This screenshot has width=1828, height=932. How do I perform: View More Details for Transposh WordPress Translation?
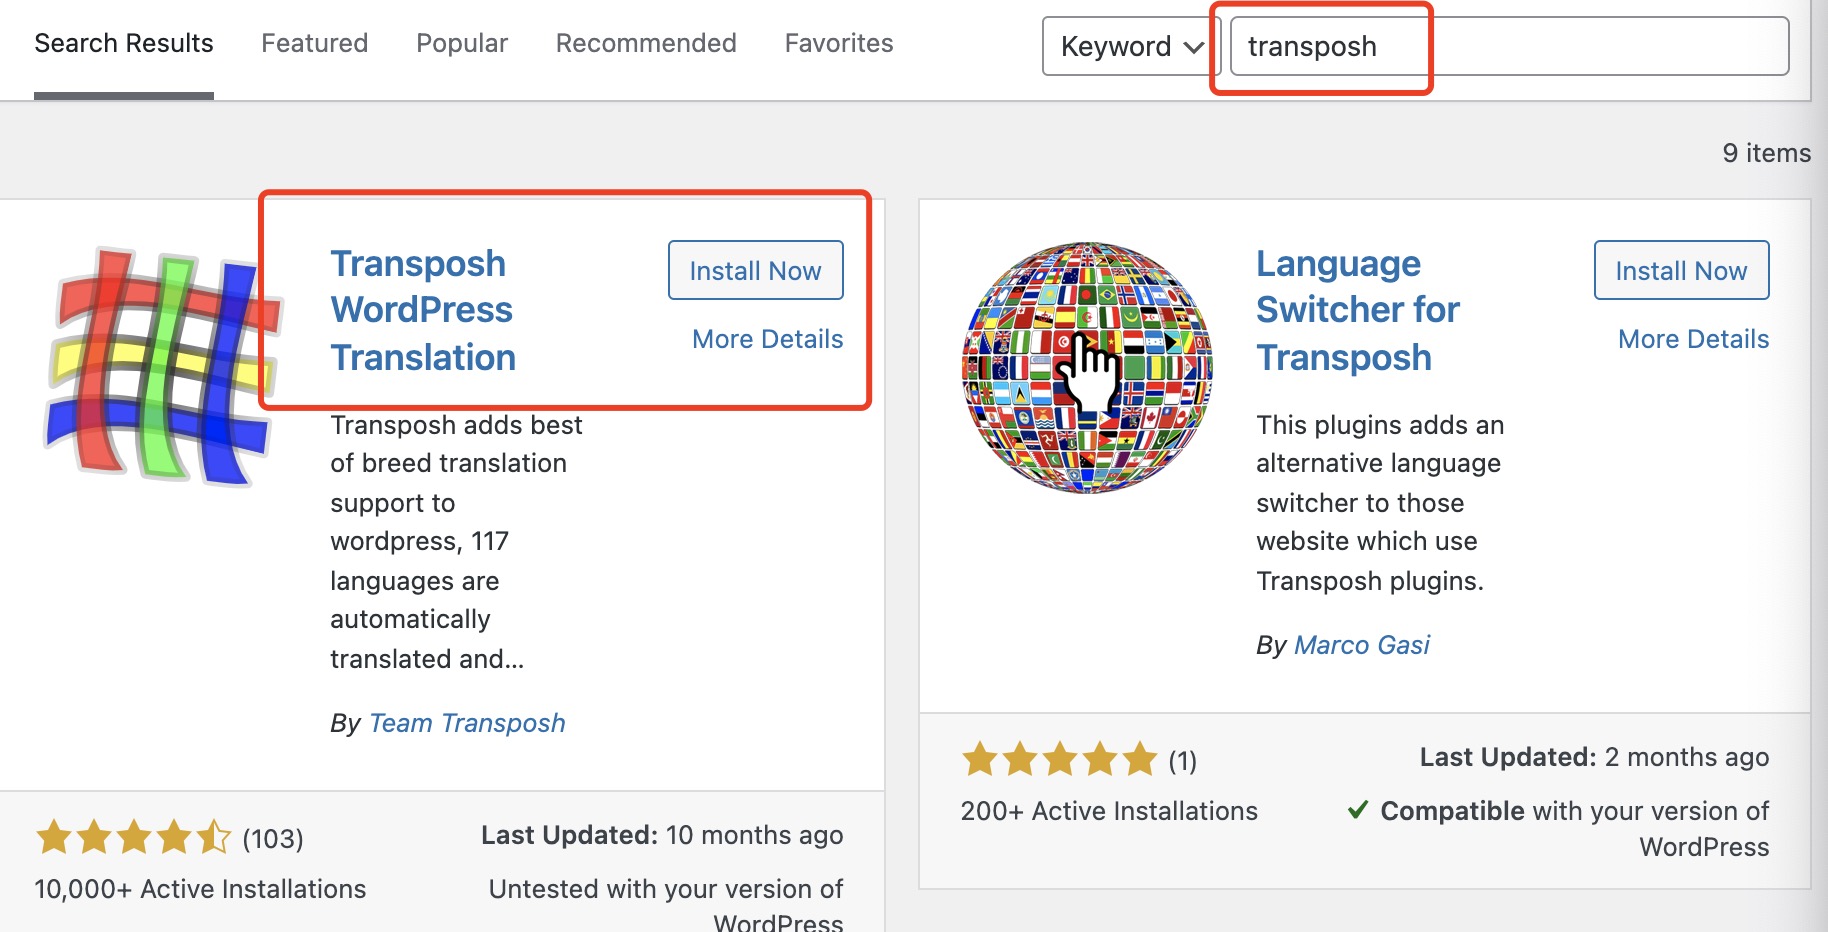[767, 339]
